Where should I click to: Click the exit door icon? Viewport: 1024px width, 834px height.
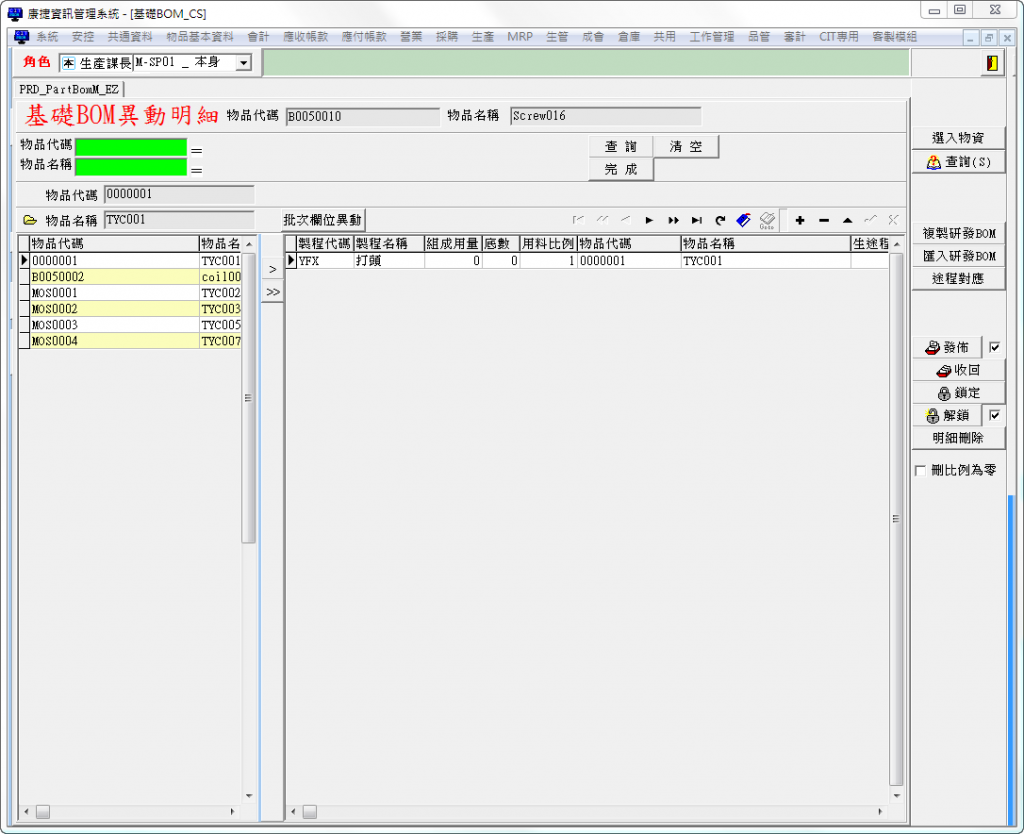(991, 63)
